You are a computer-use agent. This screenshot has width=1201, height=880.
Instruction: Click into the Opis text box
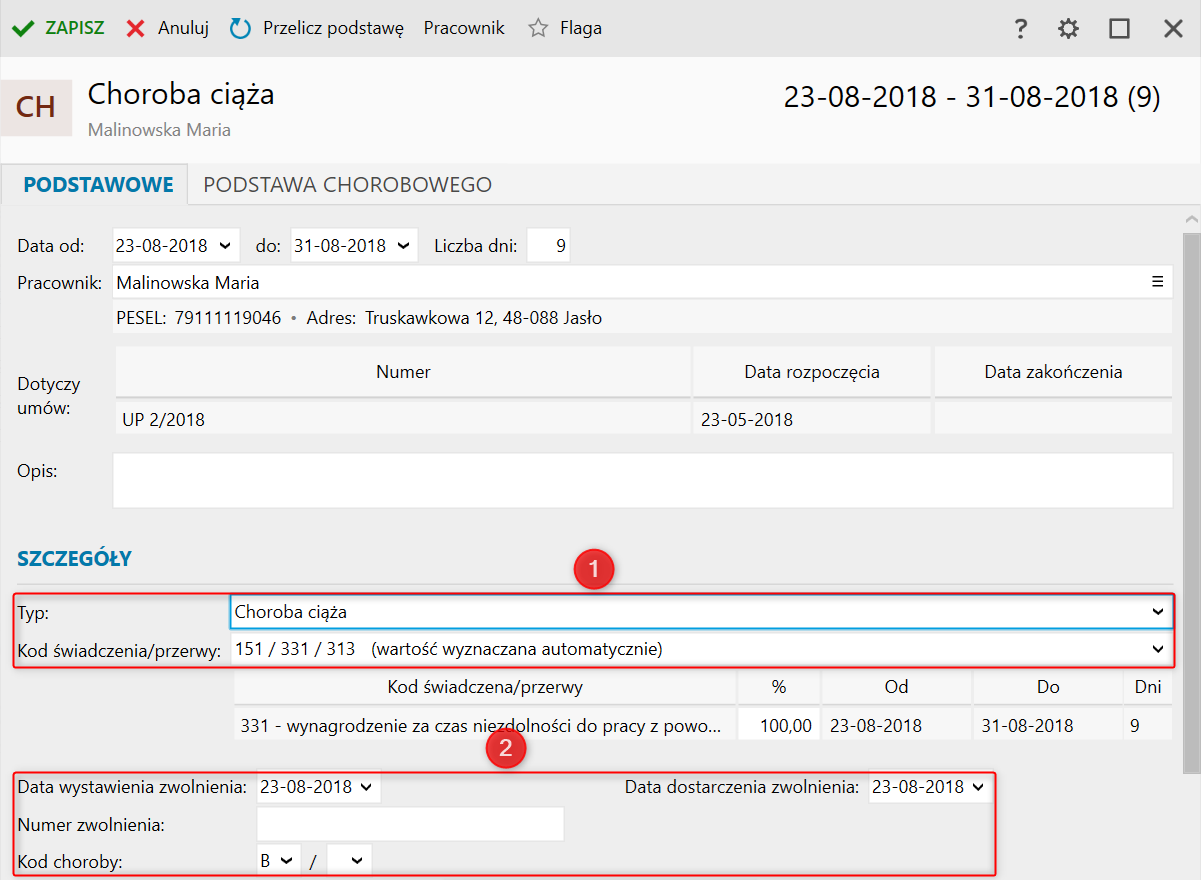642,480
